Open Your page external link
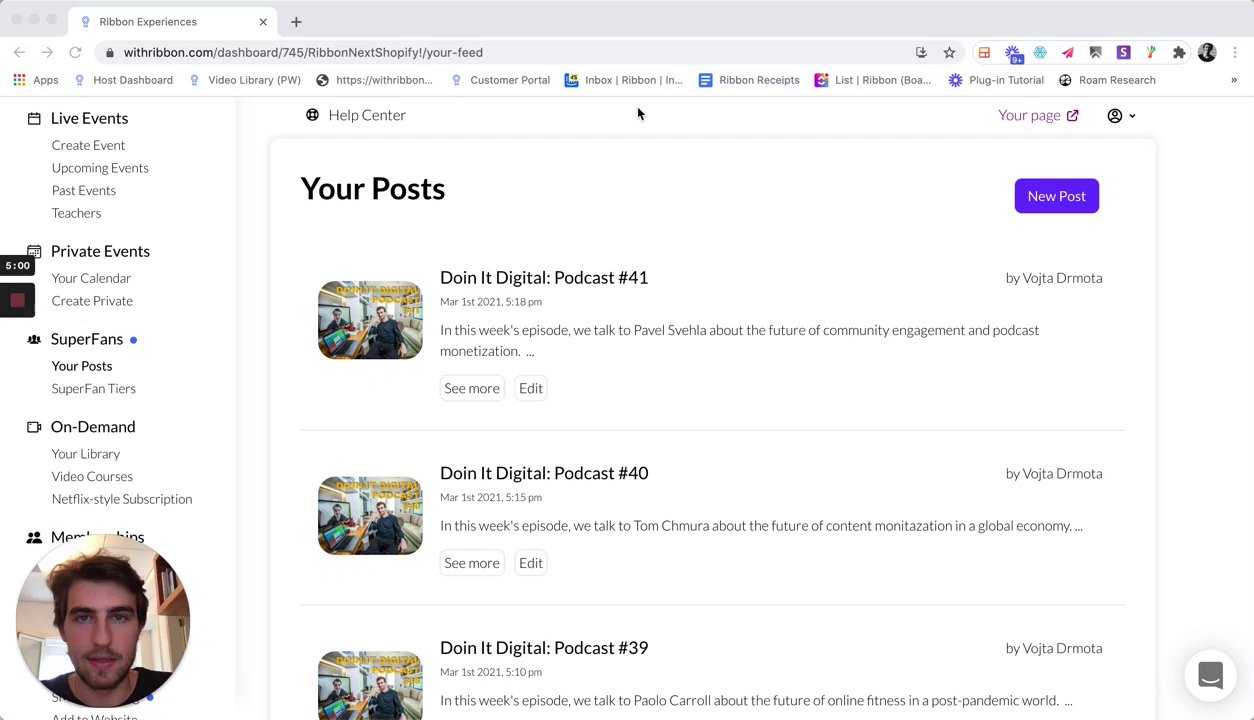1254x720 pixels. (x=1038, y=115)
